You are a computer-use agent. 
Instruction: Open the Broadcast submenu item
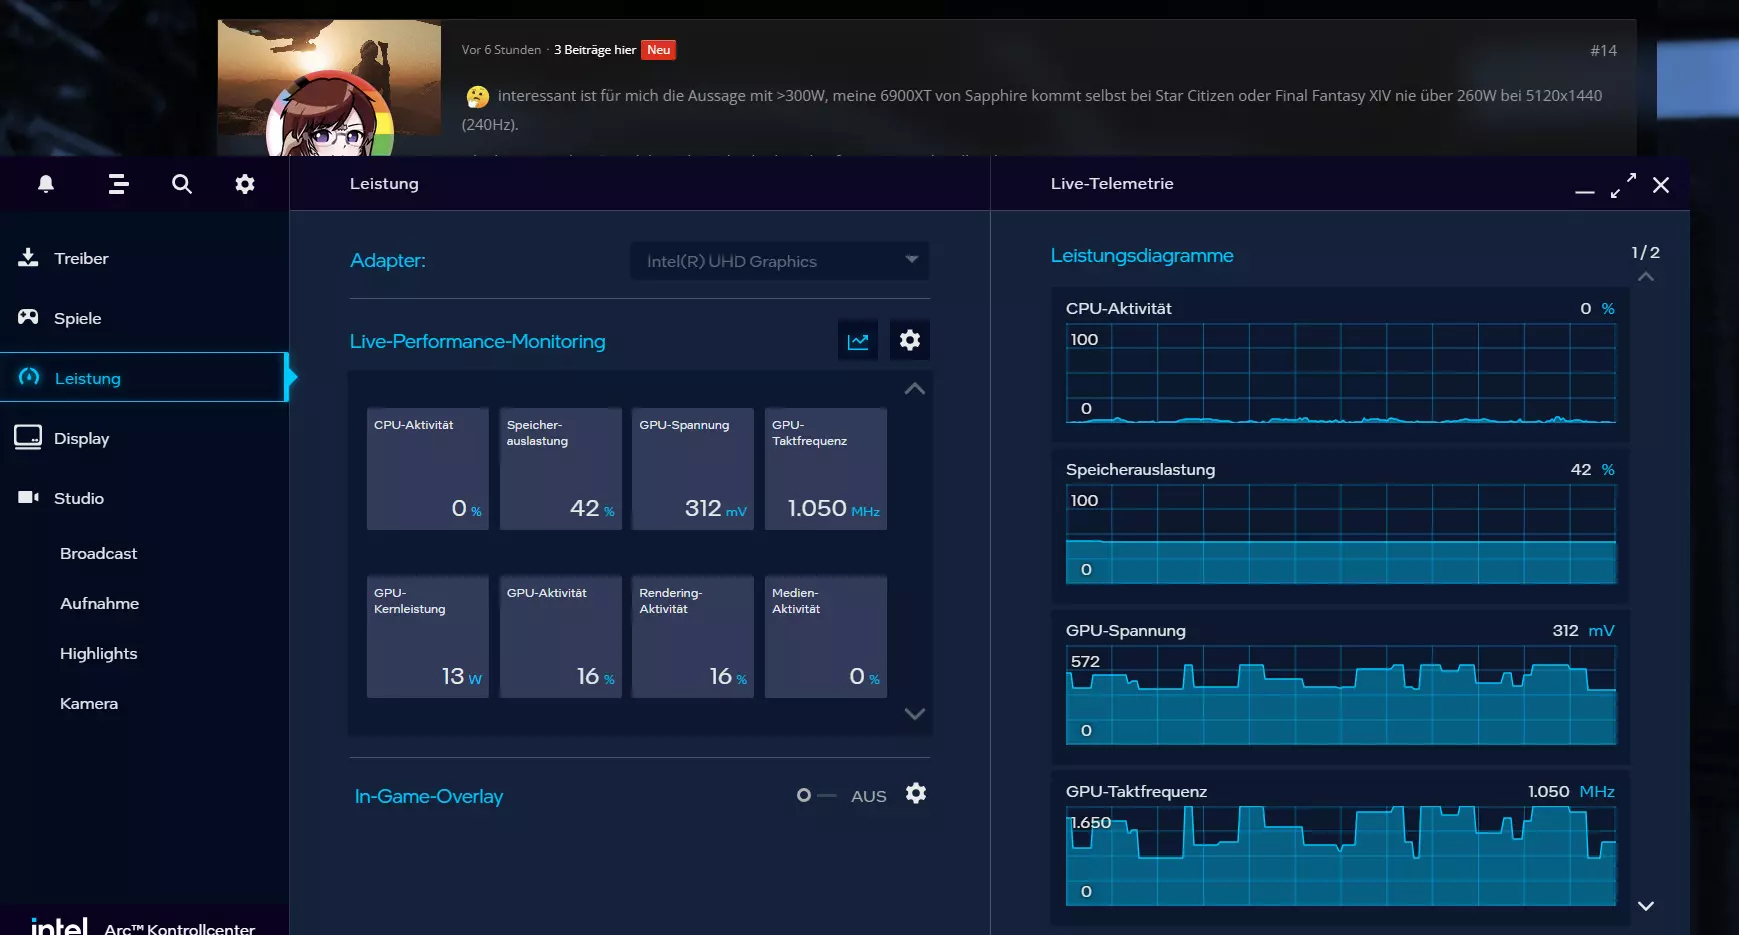pos(98,553)
